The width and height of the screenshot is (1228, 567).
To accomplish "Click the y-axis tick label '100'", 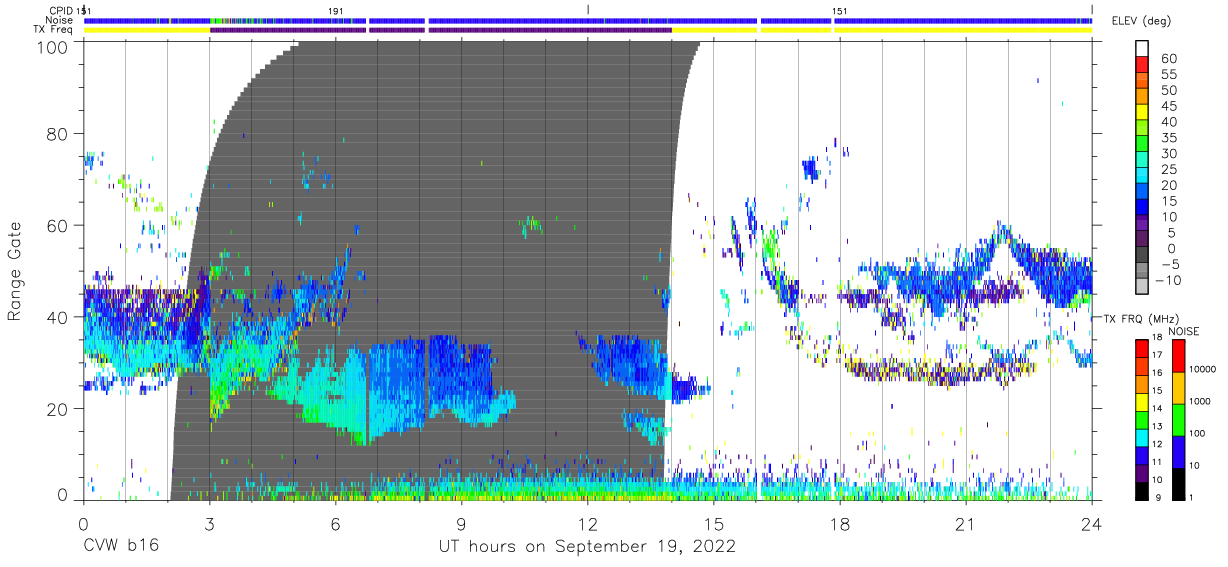I will [x=54, y=47].
